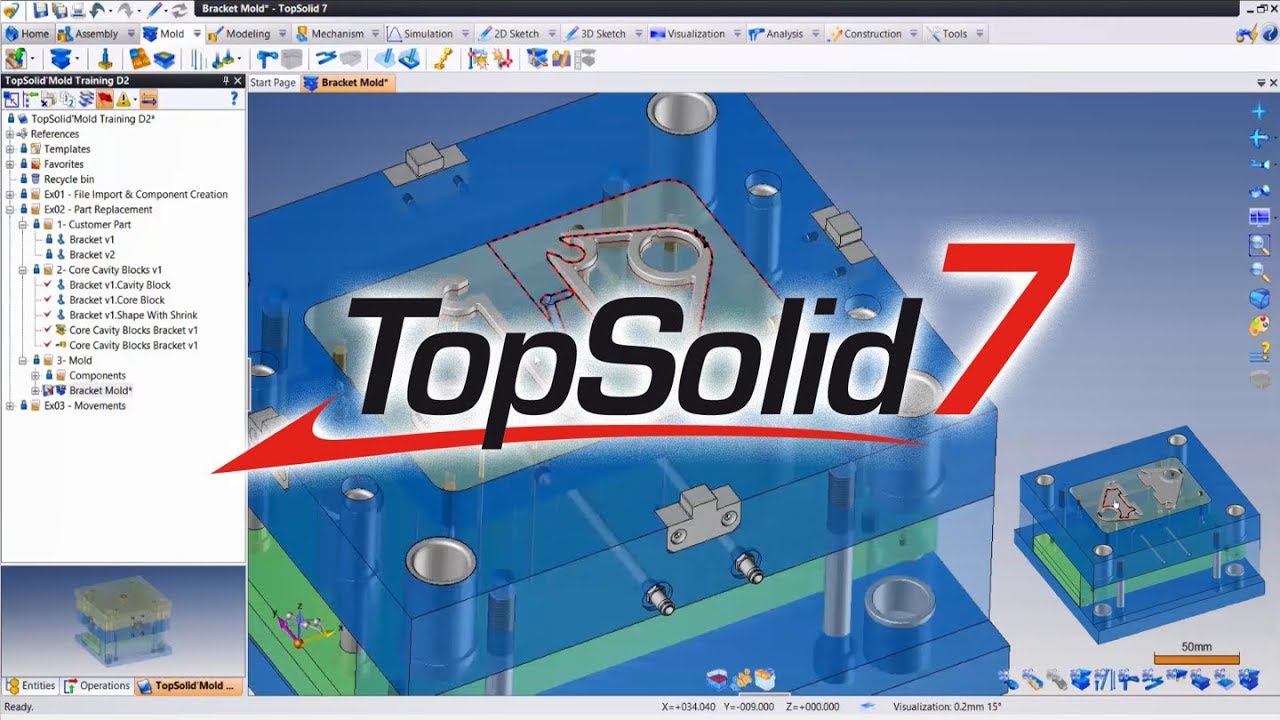Click the TopSolid logo application button
Screen dimensions: 1280x720
tap(11, 9)
